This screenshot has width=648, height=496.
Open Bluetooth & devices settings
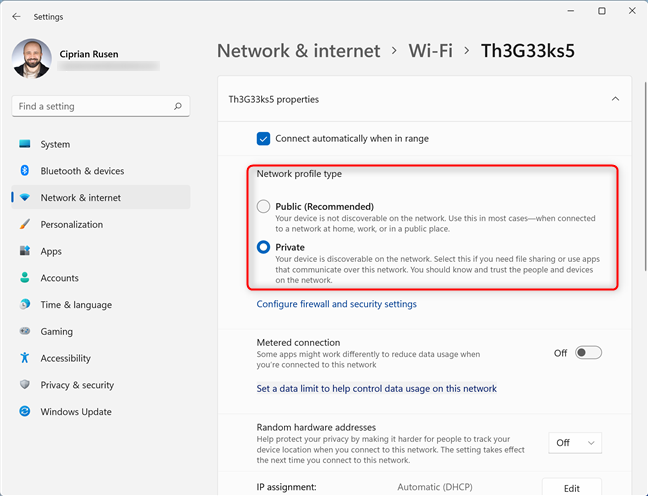pyautogui.click(x=101, y=171)
